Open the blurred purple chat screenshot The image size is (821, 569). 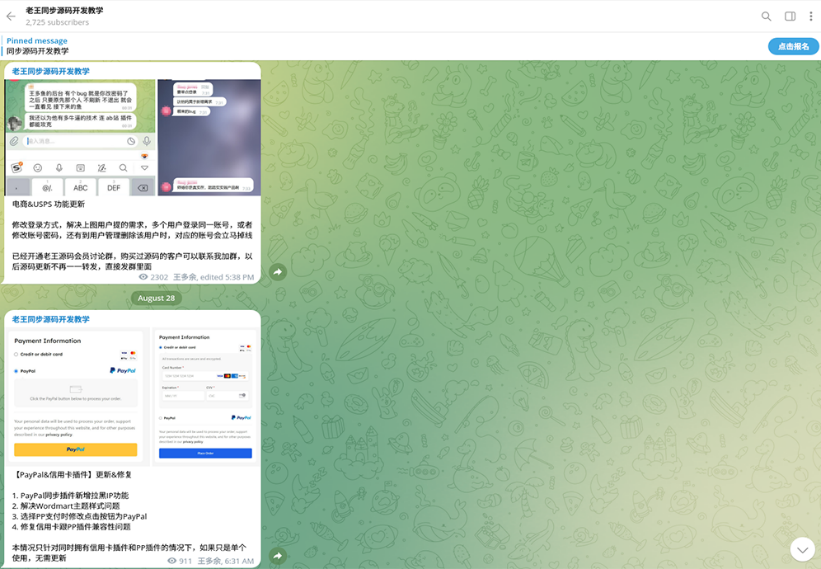pyautogui.click(x=209, y=137)
